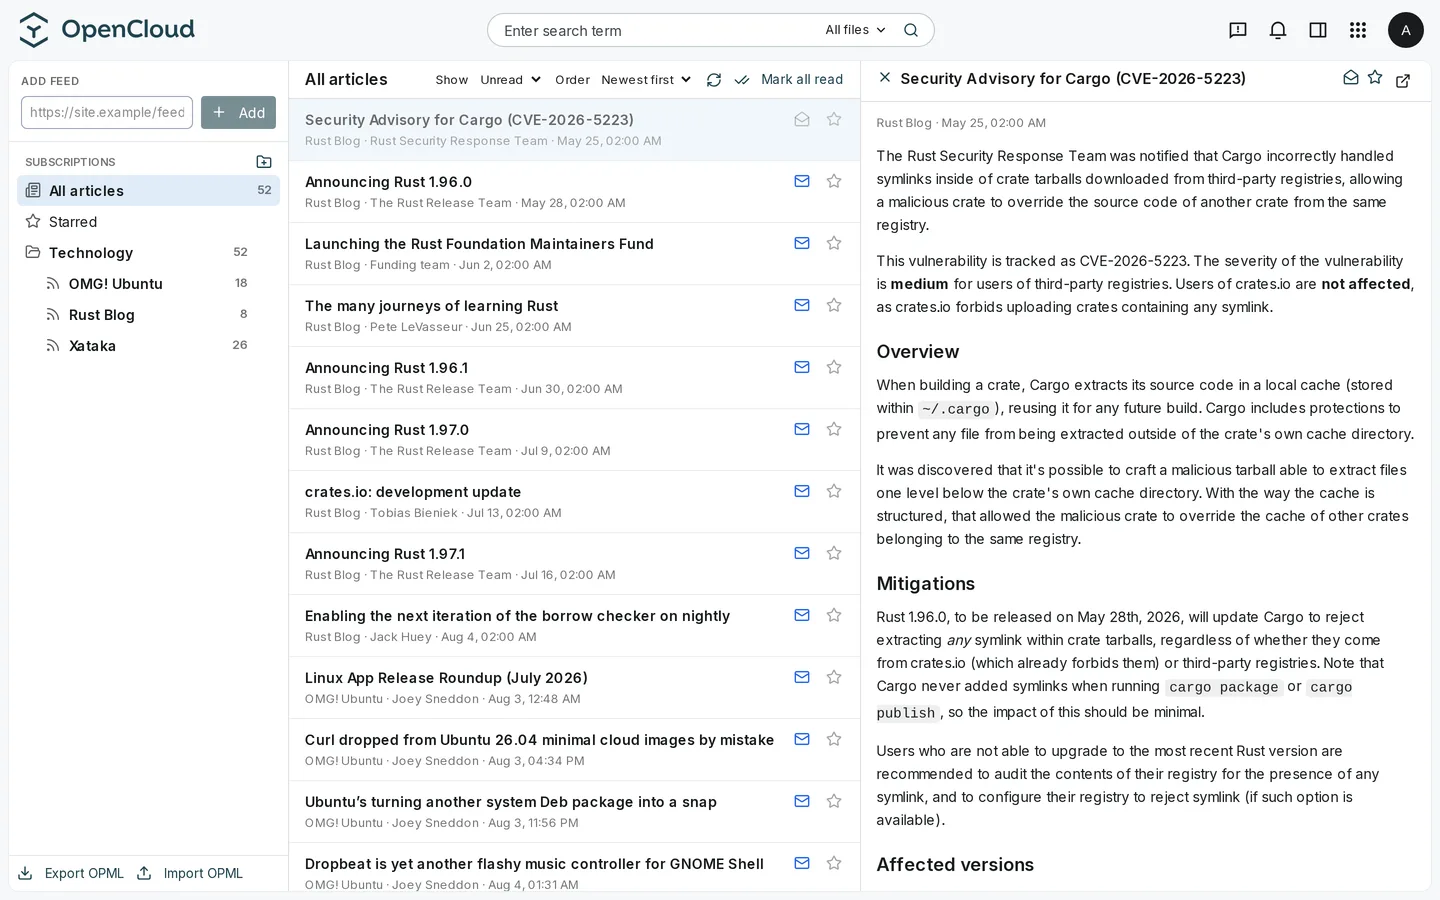This screenshot has width=1440, height=900.
Task: Open 'Linux App Release Roundup (July 2026)'
Action: tap(574, 688)
